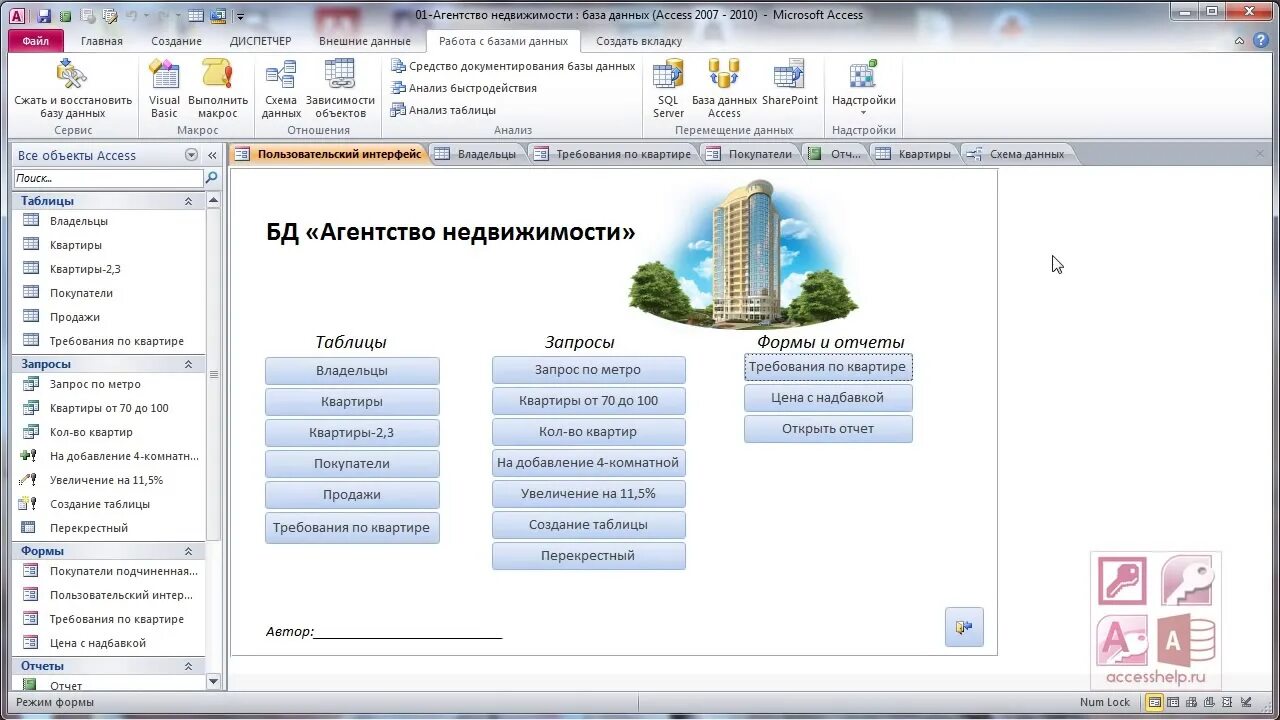Click navigation pane search field

click(108, 178)
